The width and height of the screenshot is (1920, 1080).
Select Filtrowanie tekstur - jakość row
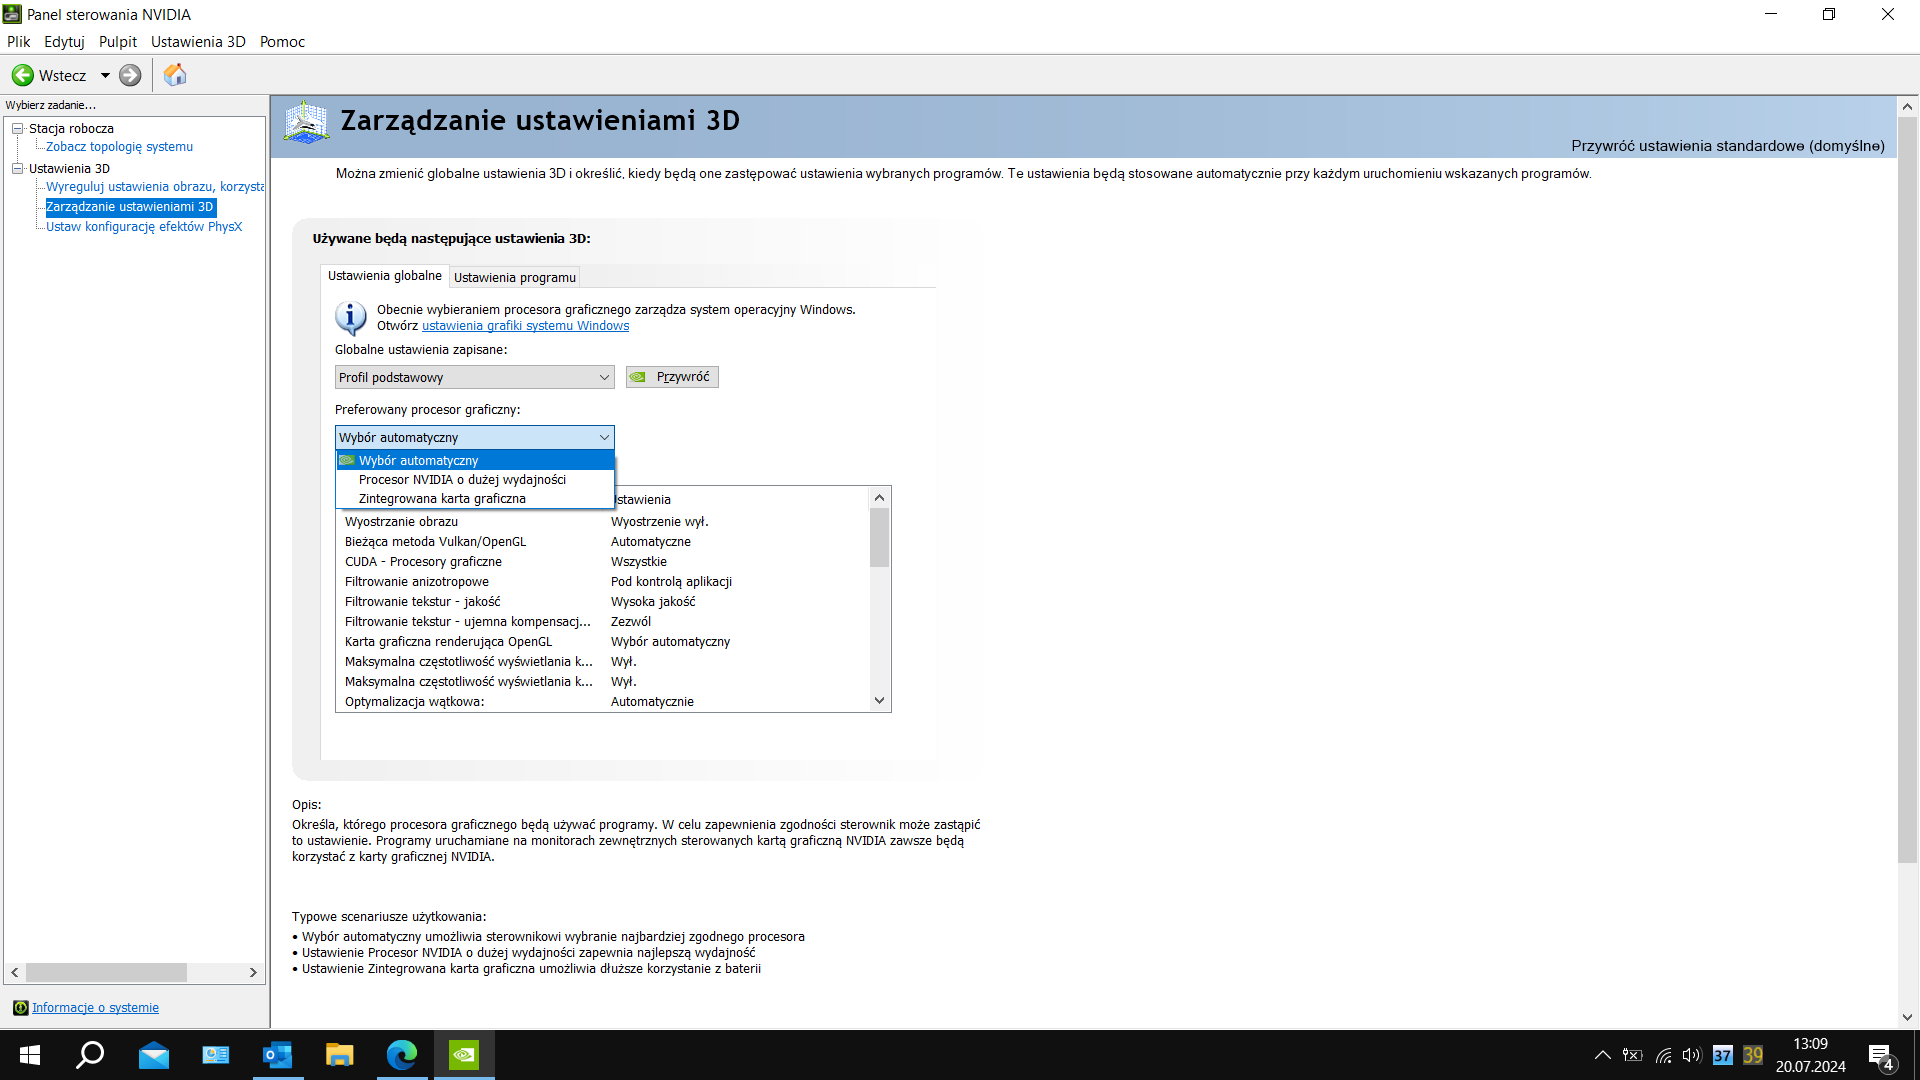pyautogui.click(x=603, y=602)
